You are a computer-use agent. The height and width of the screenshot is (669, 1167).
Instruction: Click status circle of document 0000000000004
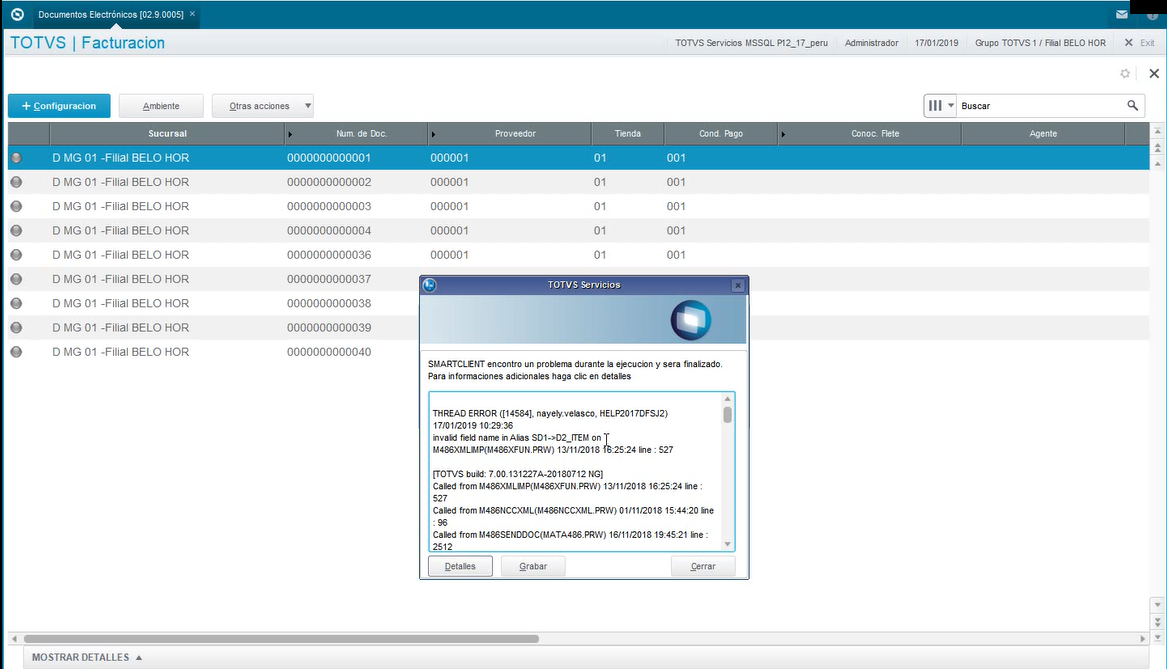click(16, 231)
